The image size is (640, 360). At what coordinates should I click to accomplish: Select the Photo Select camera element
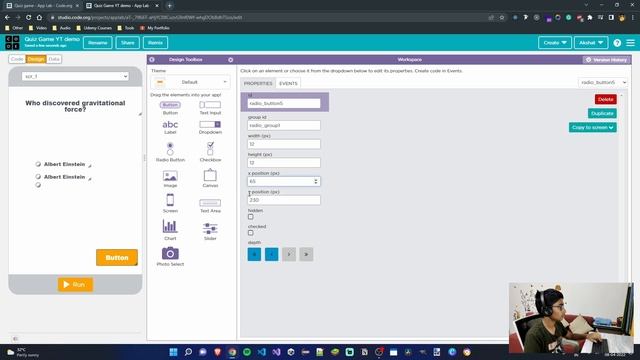(x=170, y=257)
